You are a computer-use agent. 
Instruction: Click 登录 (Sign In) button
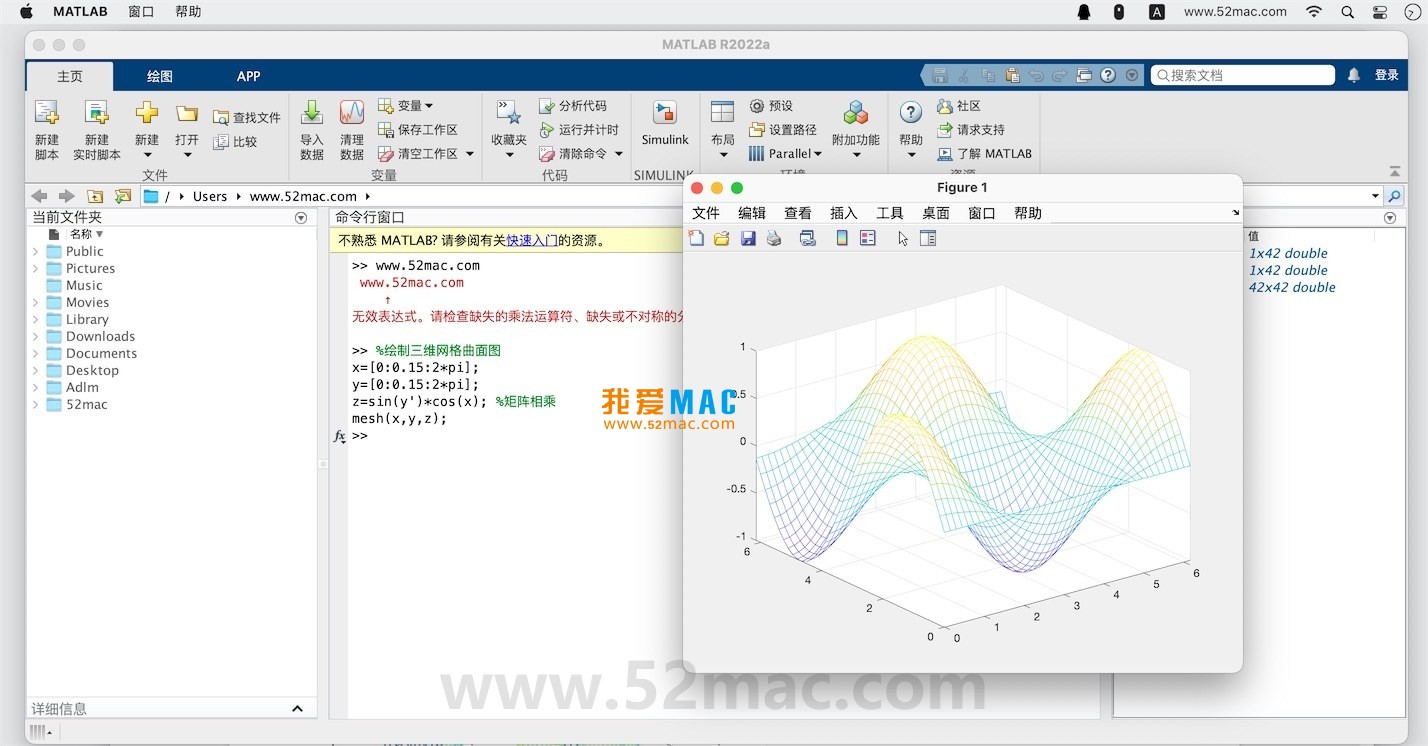click(x=1387, y=75)
